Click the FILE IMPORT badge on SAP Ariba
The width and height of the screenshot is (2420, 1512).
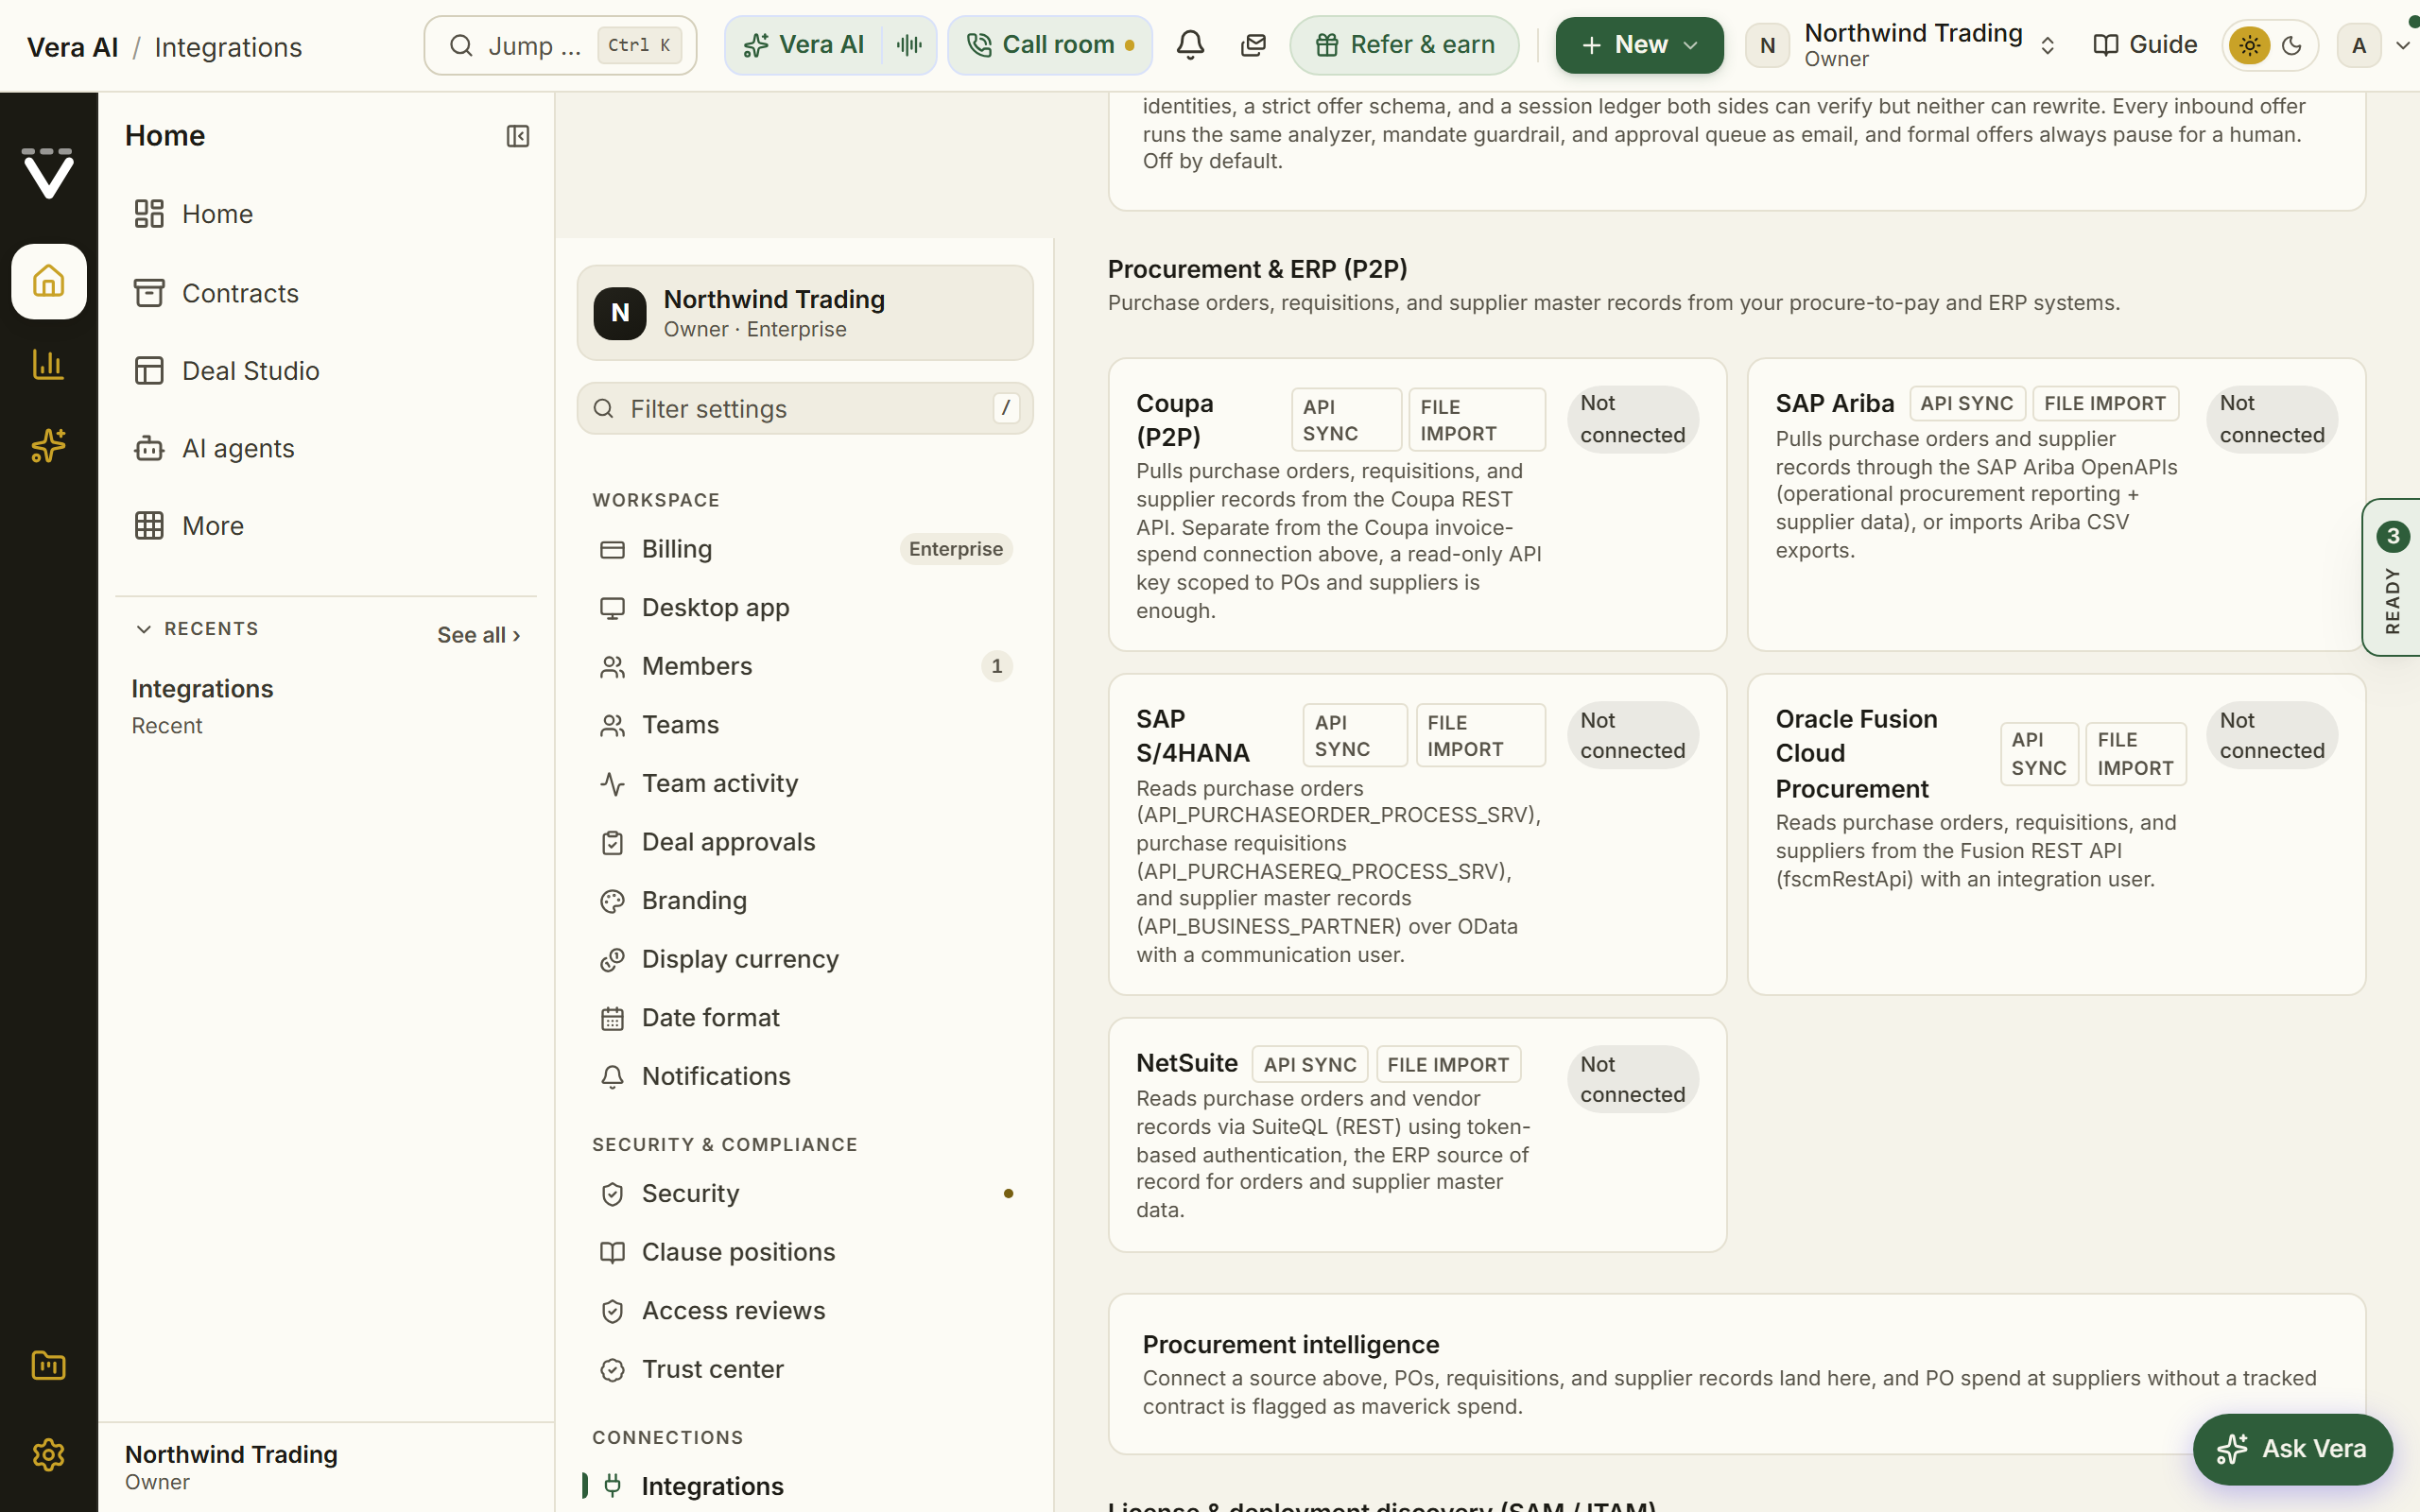(2104, 404)
